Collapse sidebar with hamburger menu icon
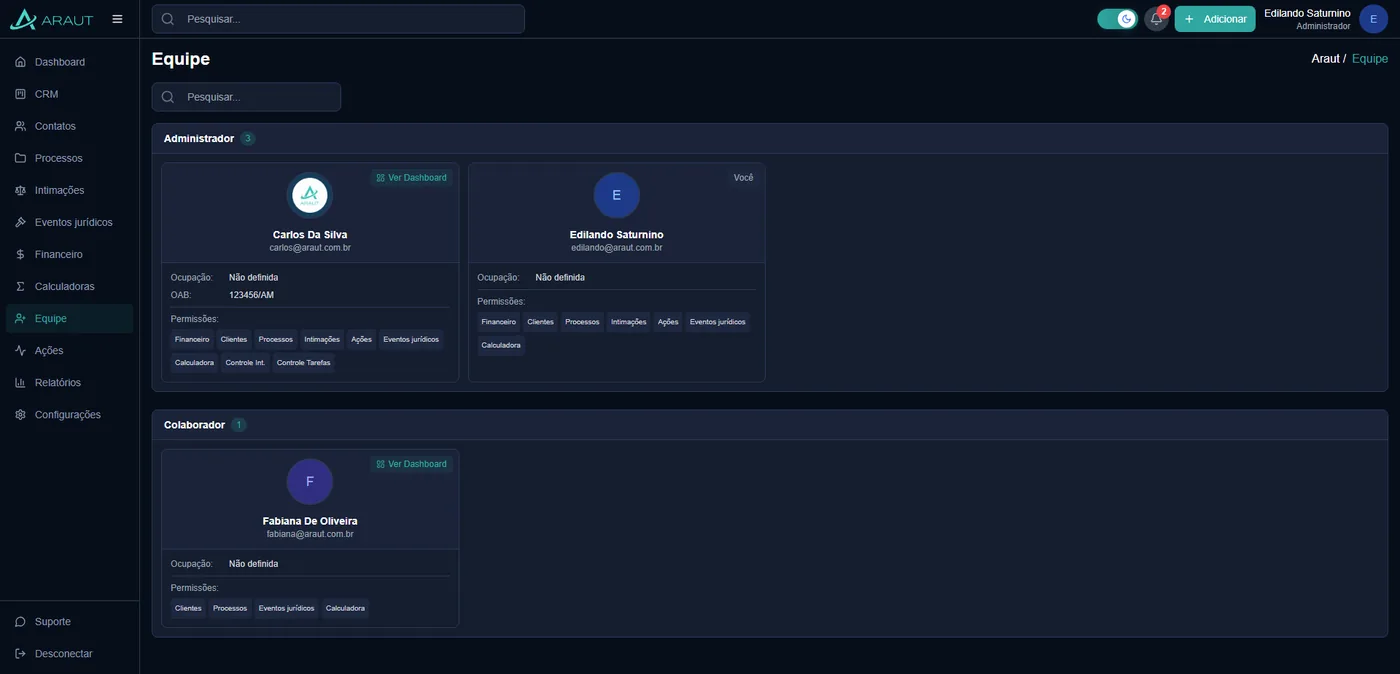Viewport: 1400px width, 674px height. point(118,19)
